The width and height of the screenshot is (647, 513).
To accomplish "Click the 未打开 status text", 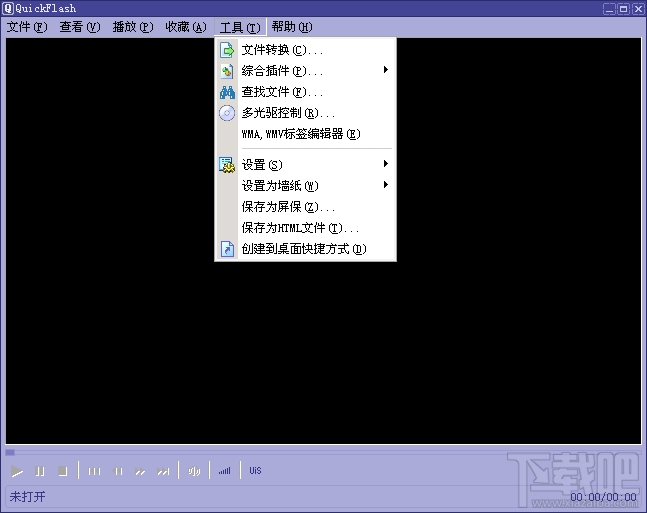I will pyautogui.click(x=27, y=496).
